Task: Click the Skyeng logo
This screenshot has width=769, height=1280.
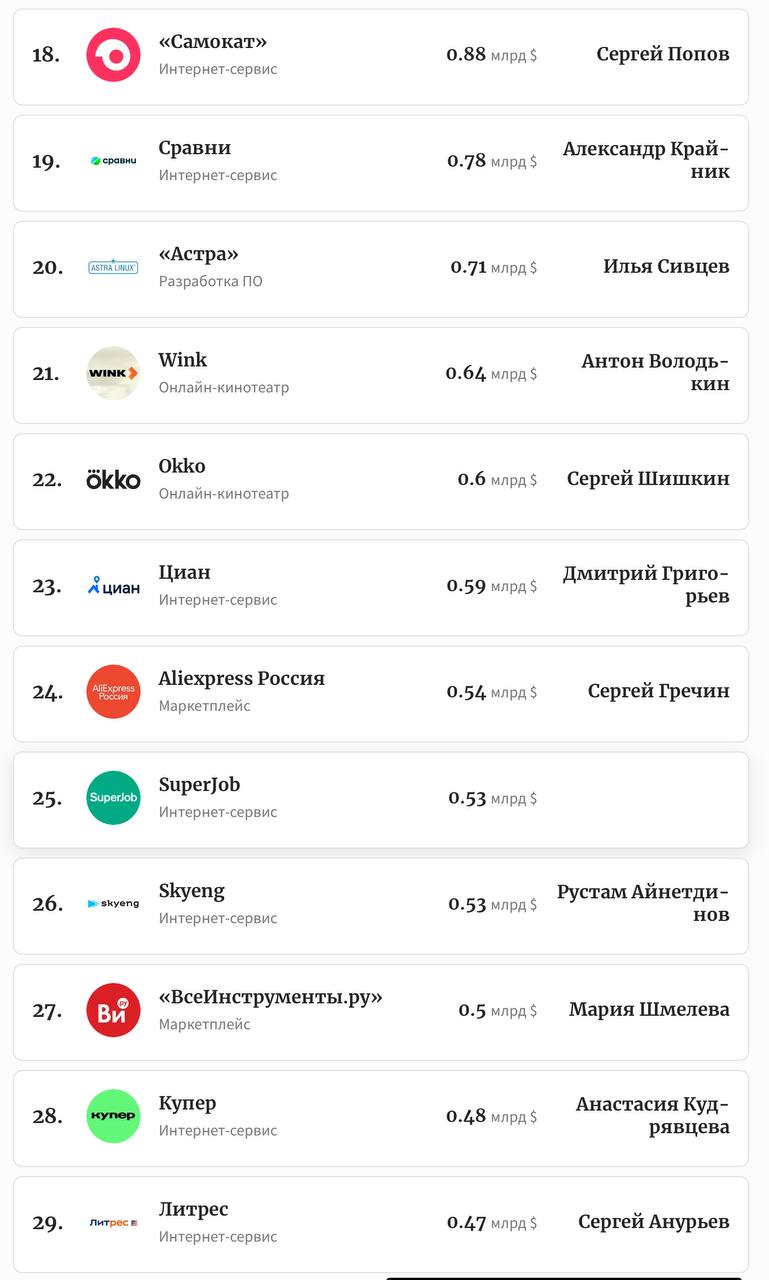Action: click(x=113, y=904)
